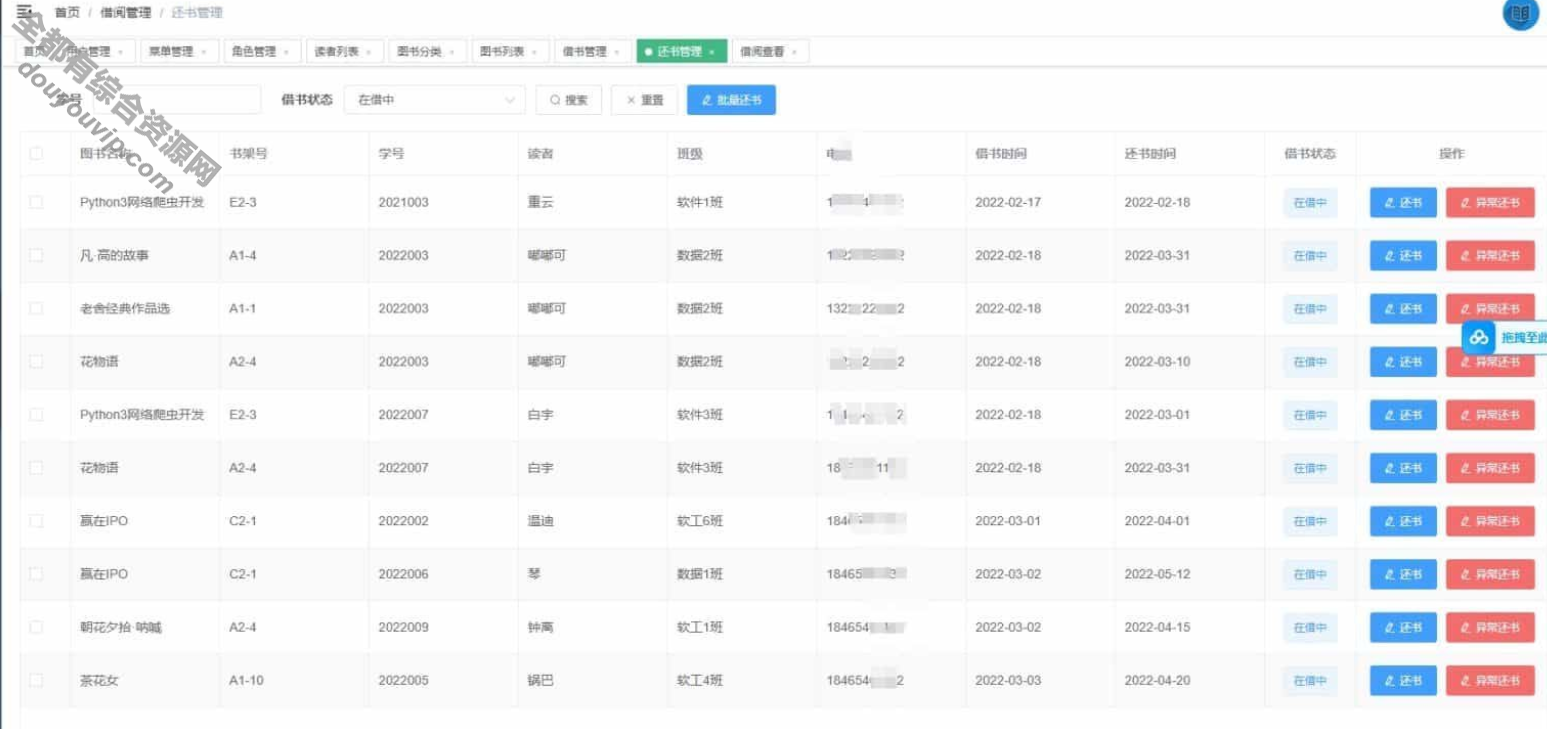Viewport: 1547px width, 729px height.
Task: Click 还书 in the 凡·高的故事 row
Action: point(1403,255)
